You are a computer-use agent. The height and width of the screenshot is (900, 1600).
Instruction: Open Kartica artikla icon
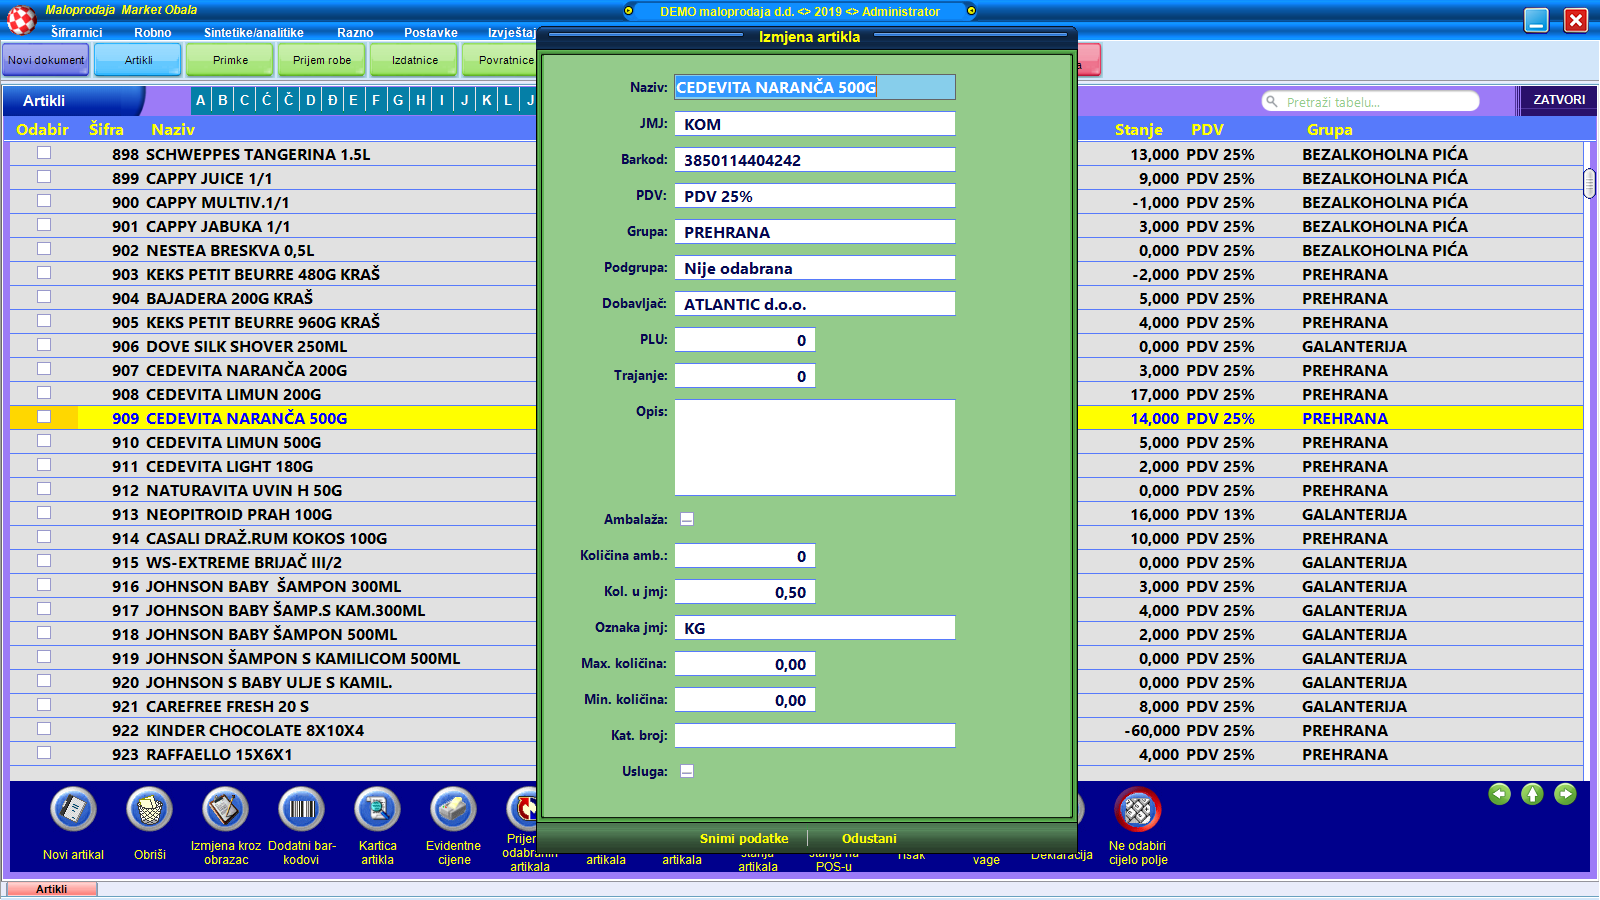(377, 810)
